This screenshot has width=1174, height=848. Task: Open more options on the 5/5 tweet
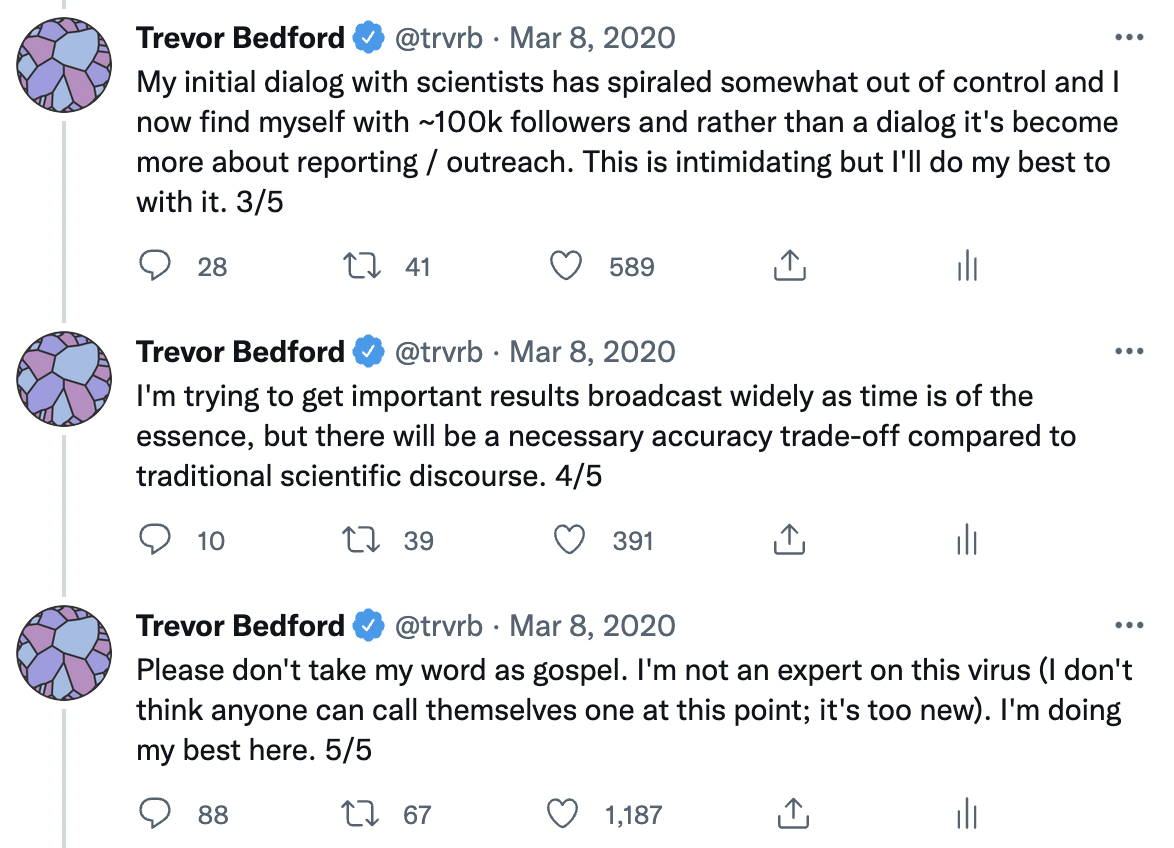(x=1128, y=626)
